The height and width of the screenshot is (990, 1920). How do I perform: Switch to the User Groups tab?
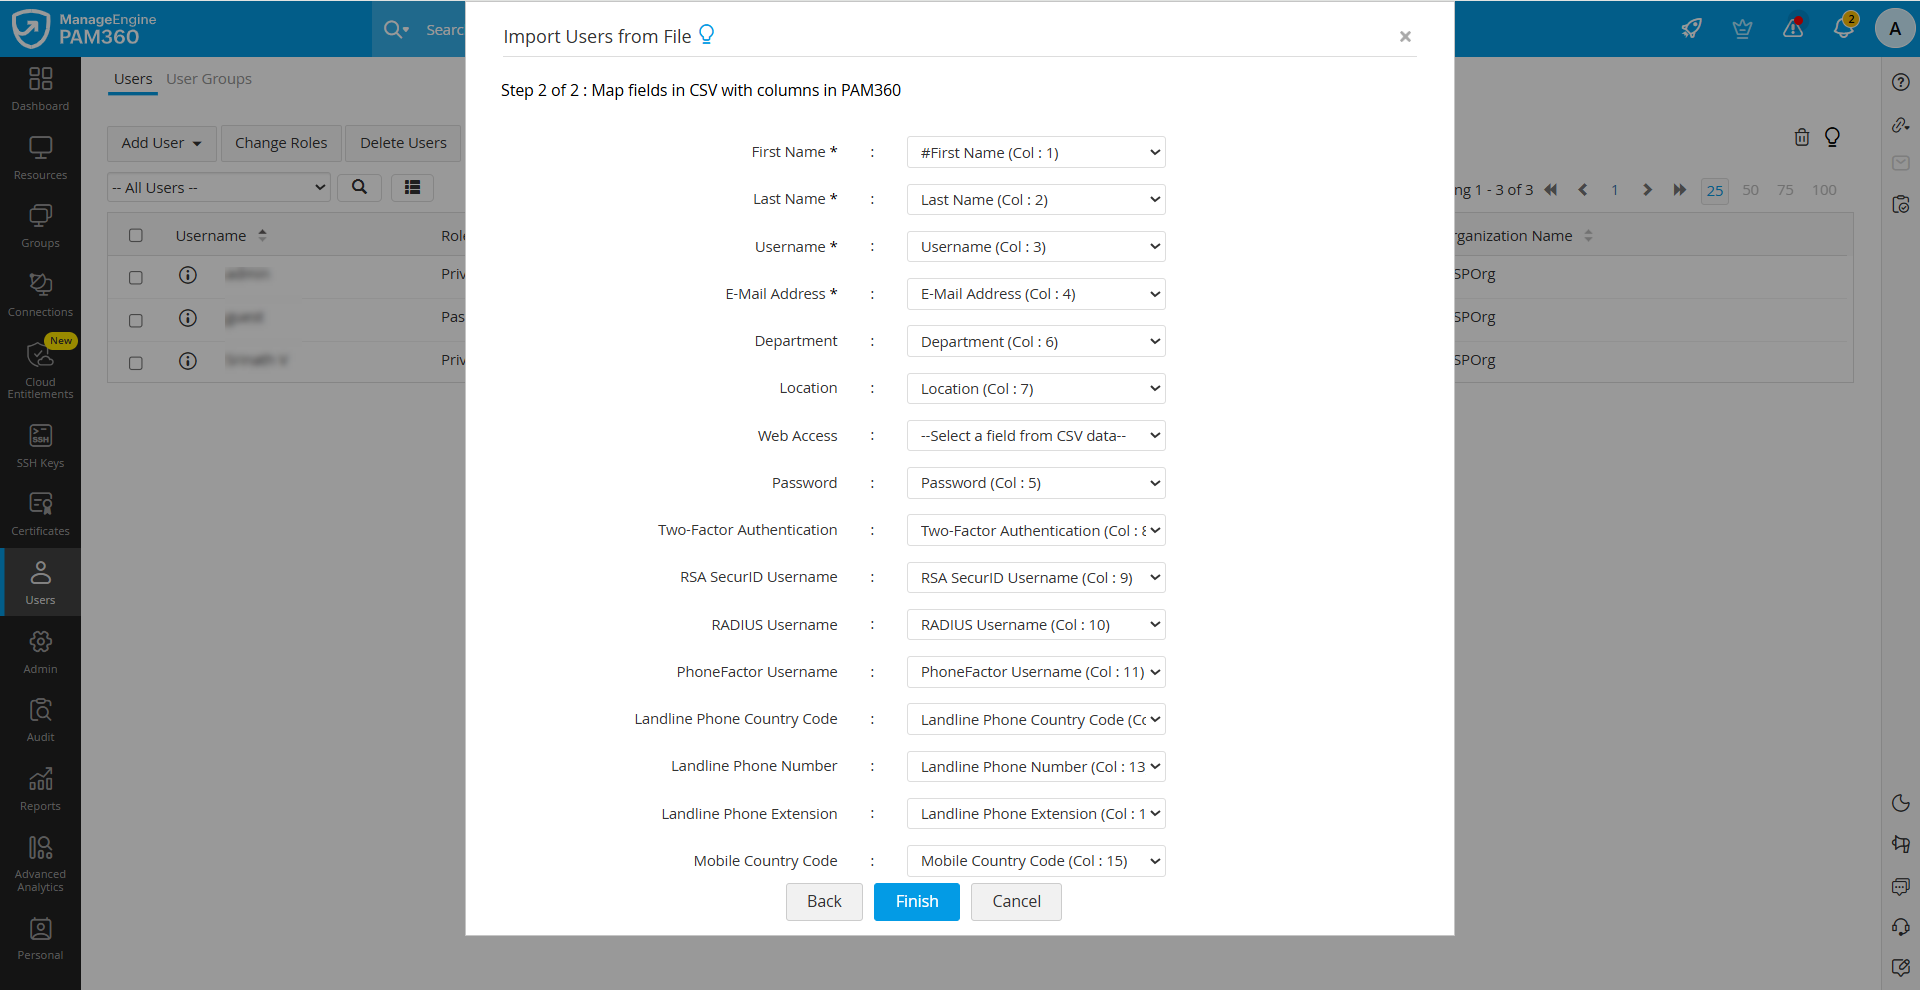(x=209, y=78)
